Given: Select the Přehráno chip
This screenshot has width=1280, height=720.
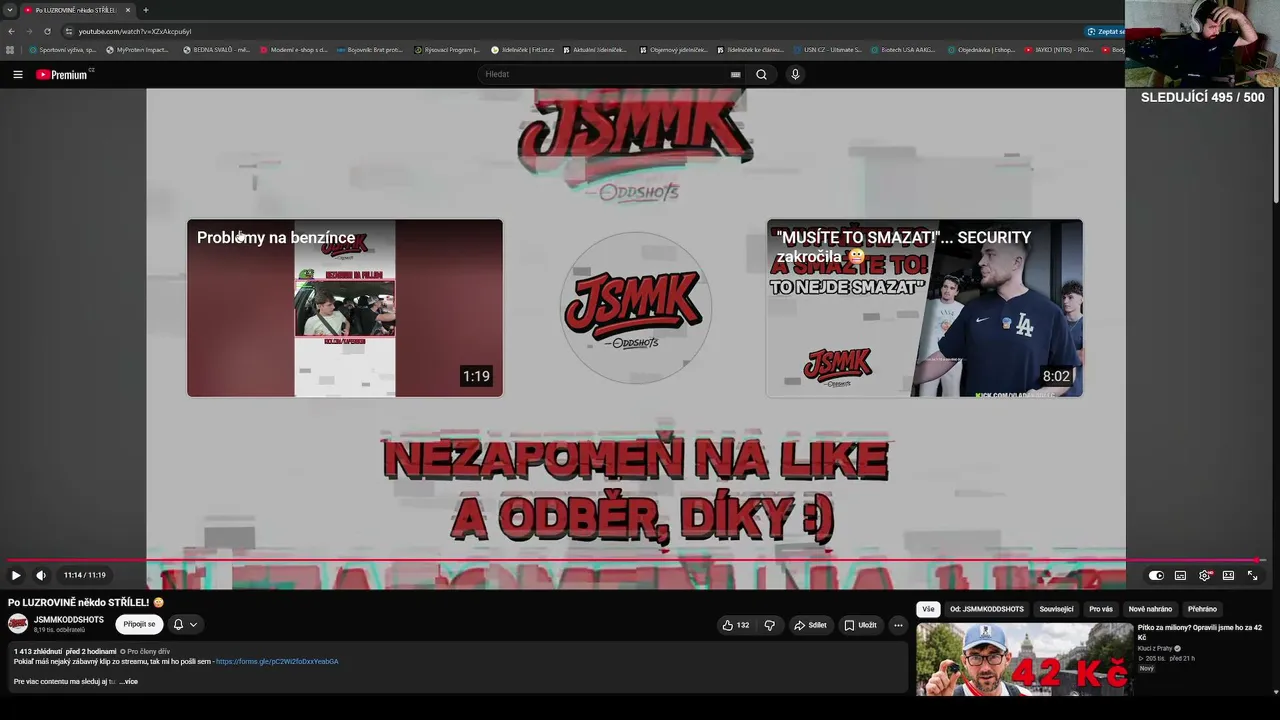Looking at the screenshot, I should coord(1202,609).
